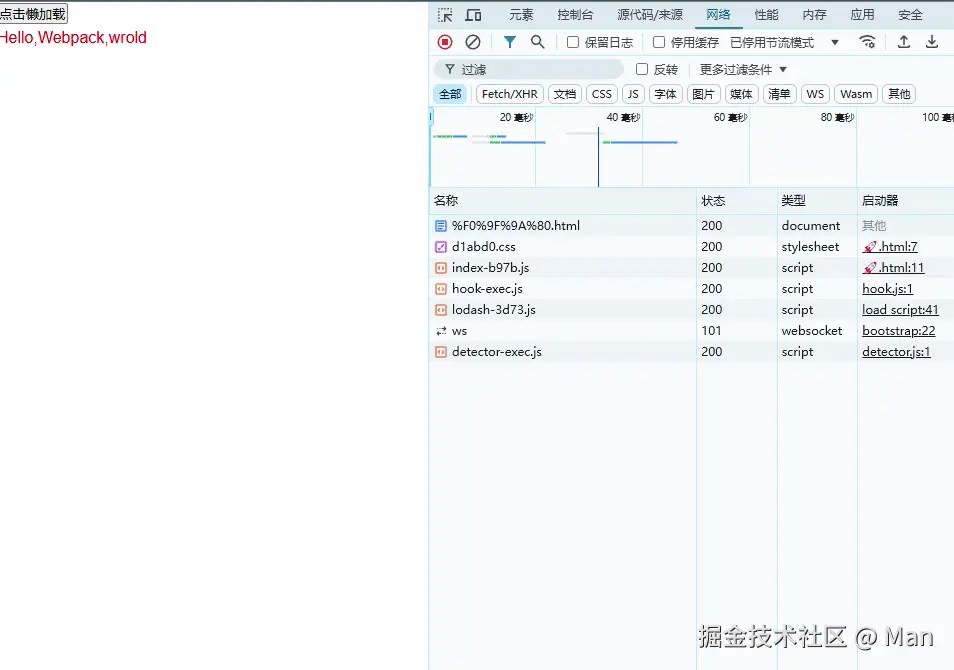Switch to the 安全 tab
954x670 pixels.
[911, 15]
